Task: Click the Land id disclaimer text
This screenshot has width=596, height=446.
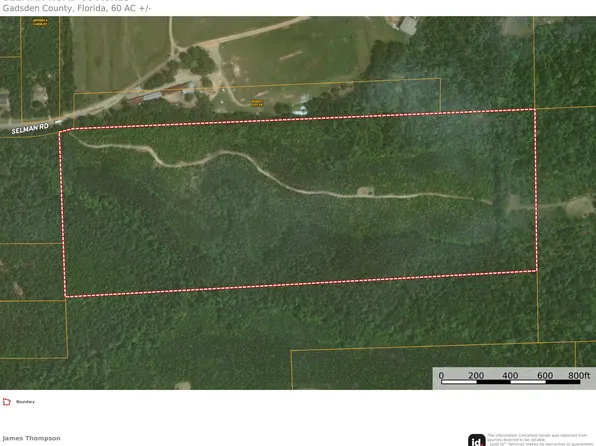Action: (541, 440)
